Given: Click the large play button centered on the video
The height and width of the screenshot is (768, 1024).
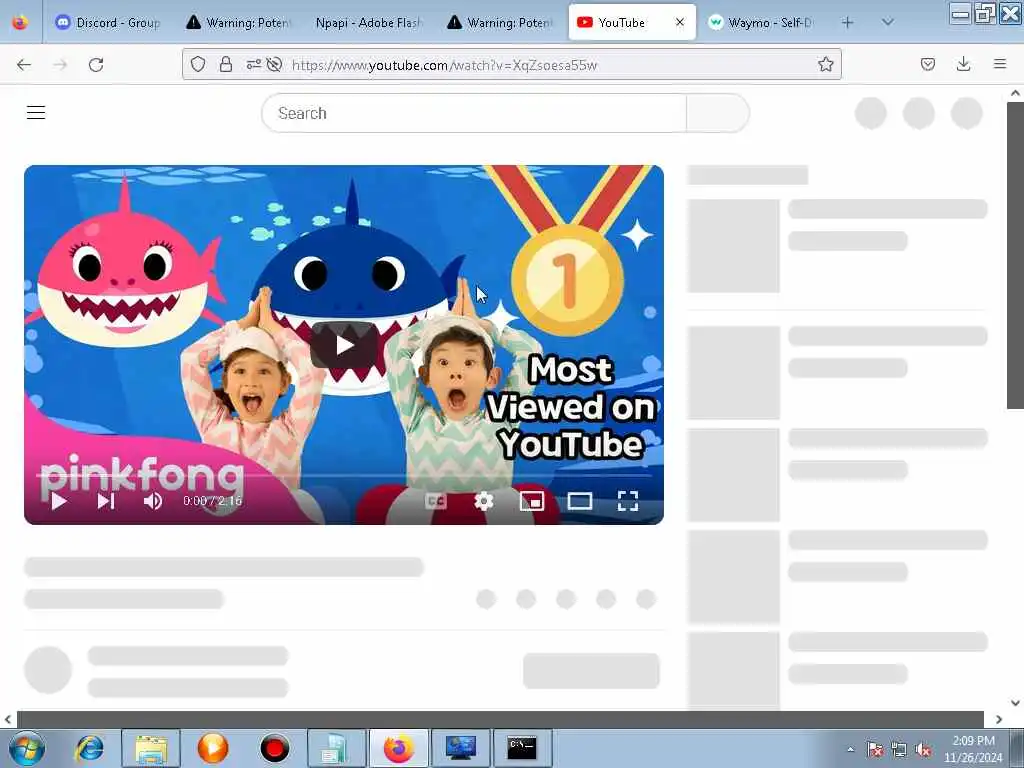Looking at the screenshot, I should [x=344, y=345].
